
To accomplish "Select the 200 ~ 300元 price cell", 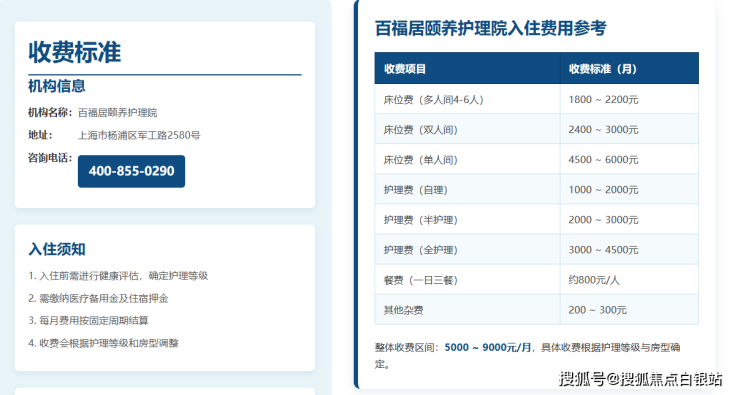I will [629, 310].
